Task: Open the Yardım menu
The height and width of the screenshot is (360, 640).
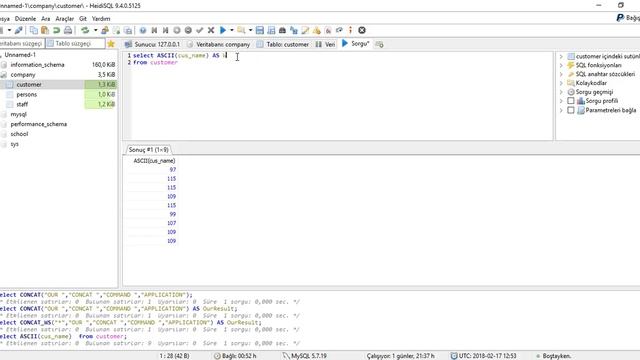Action: pyautogui.click(x=101, y=19)
